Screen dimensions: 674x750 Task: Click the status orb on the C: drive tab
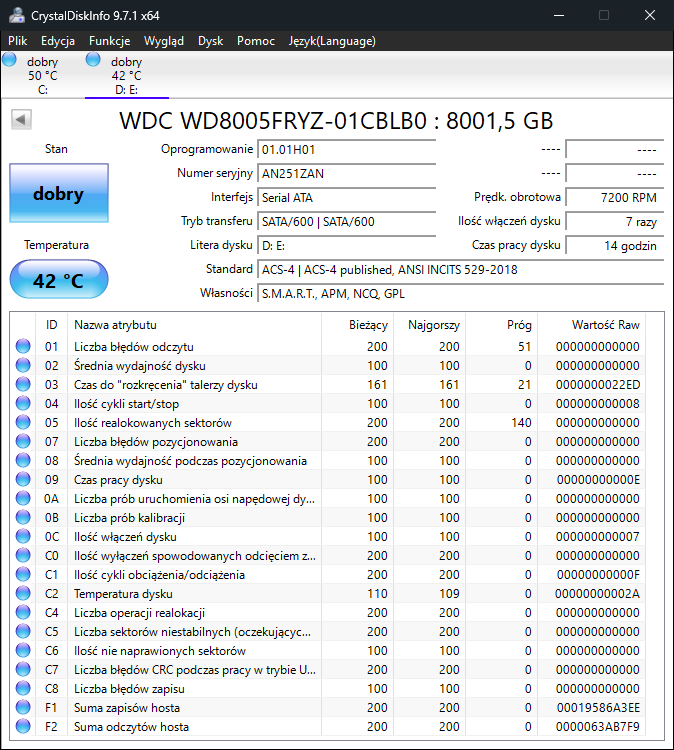[x=9, y=60]
